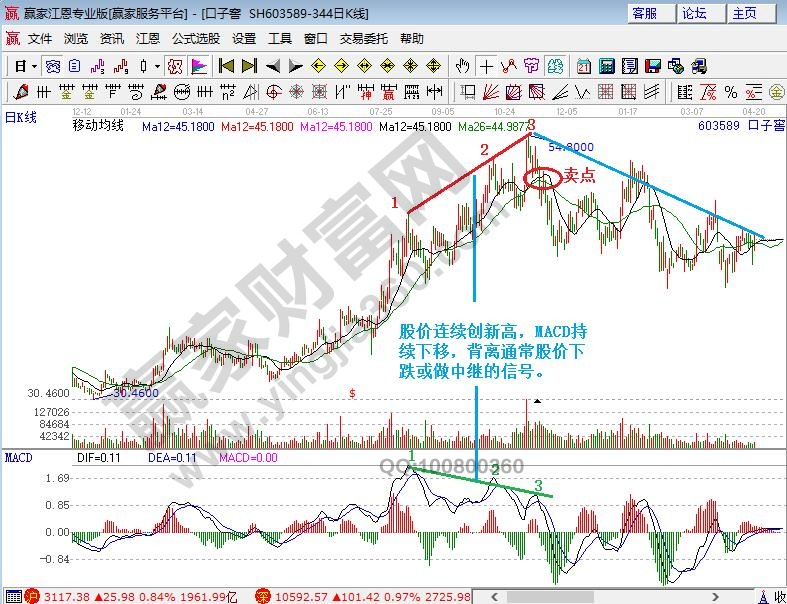Select the red pen drawing tool
This screenshot has width=787, height=604.
(21, 92)
